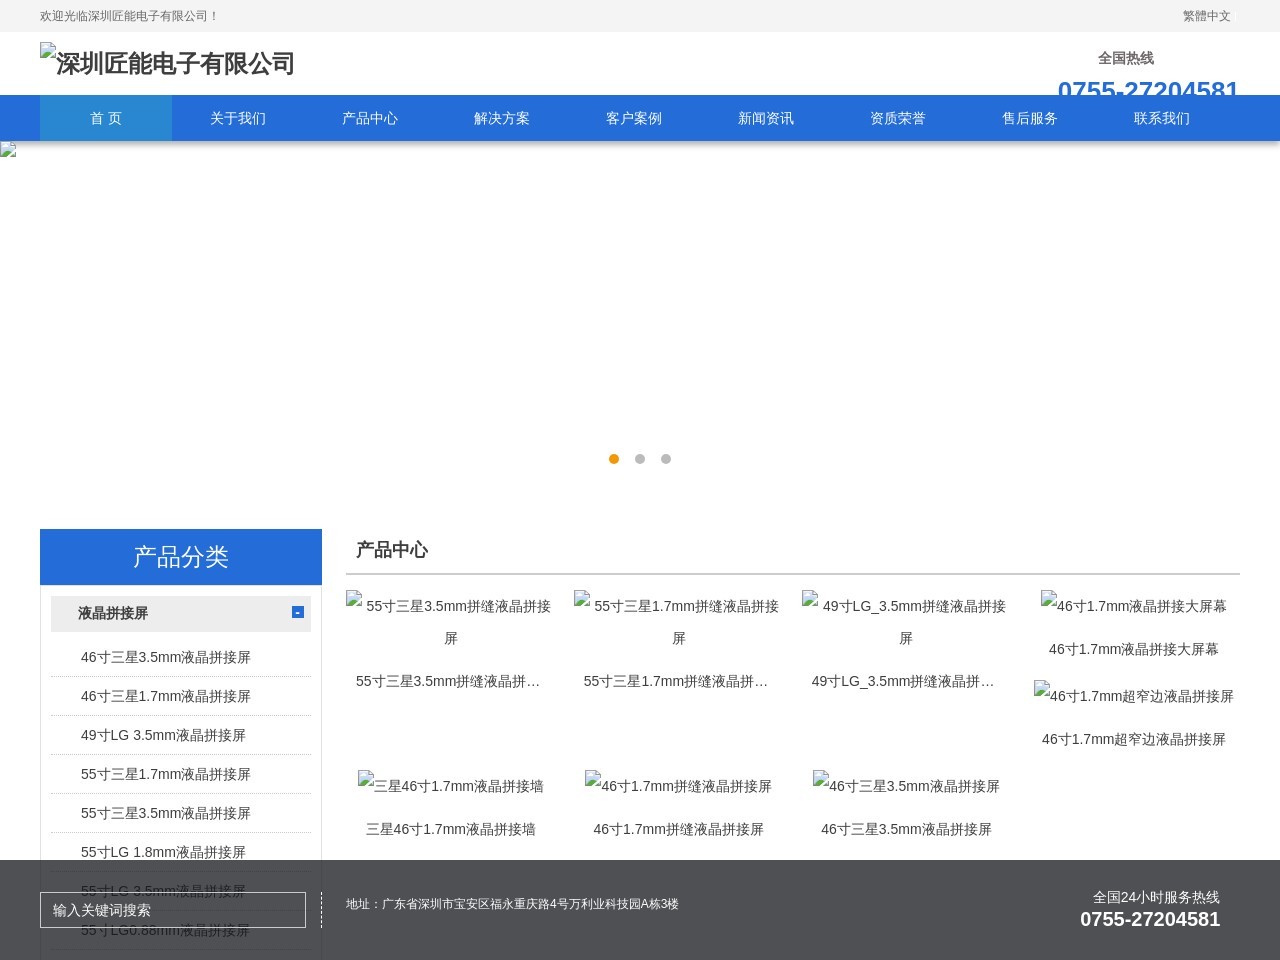Navigate to the 首页 menu item
This screenshot has height=960, width=1280.
(x=105, y=118)
